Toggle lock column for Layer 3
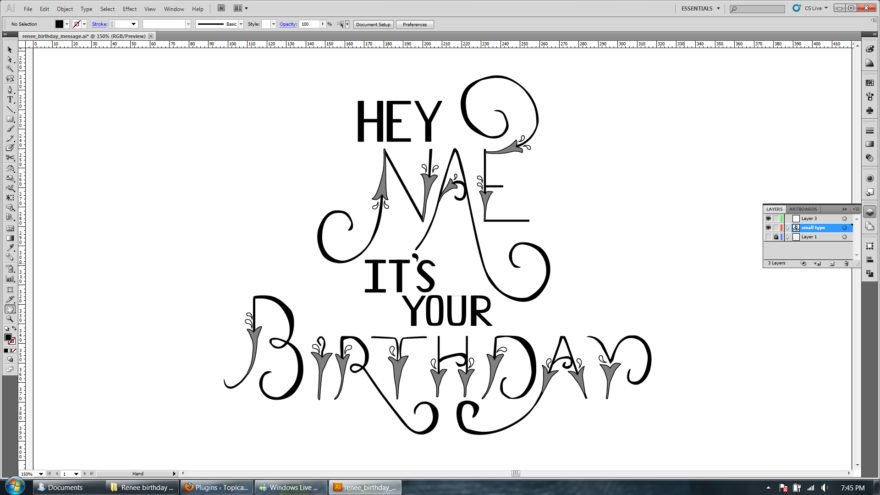Viewport: 880px width, 495px height. click(776, 219)
